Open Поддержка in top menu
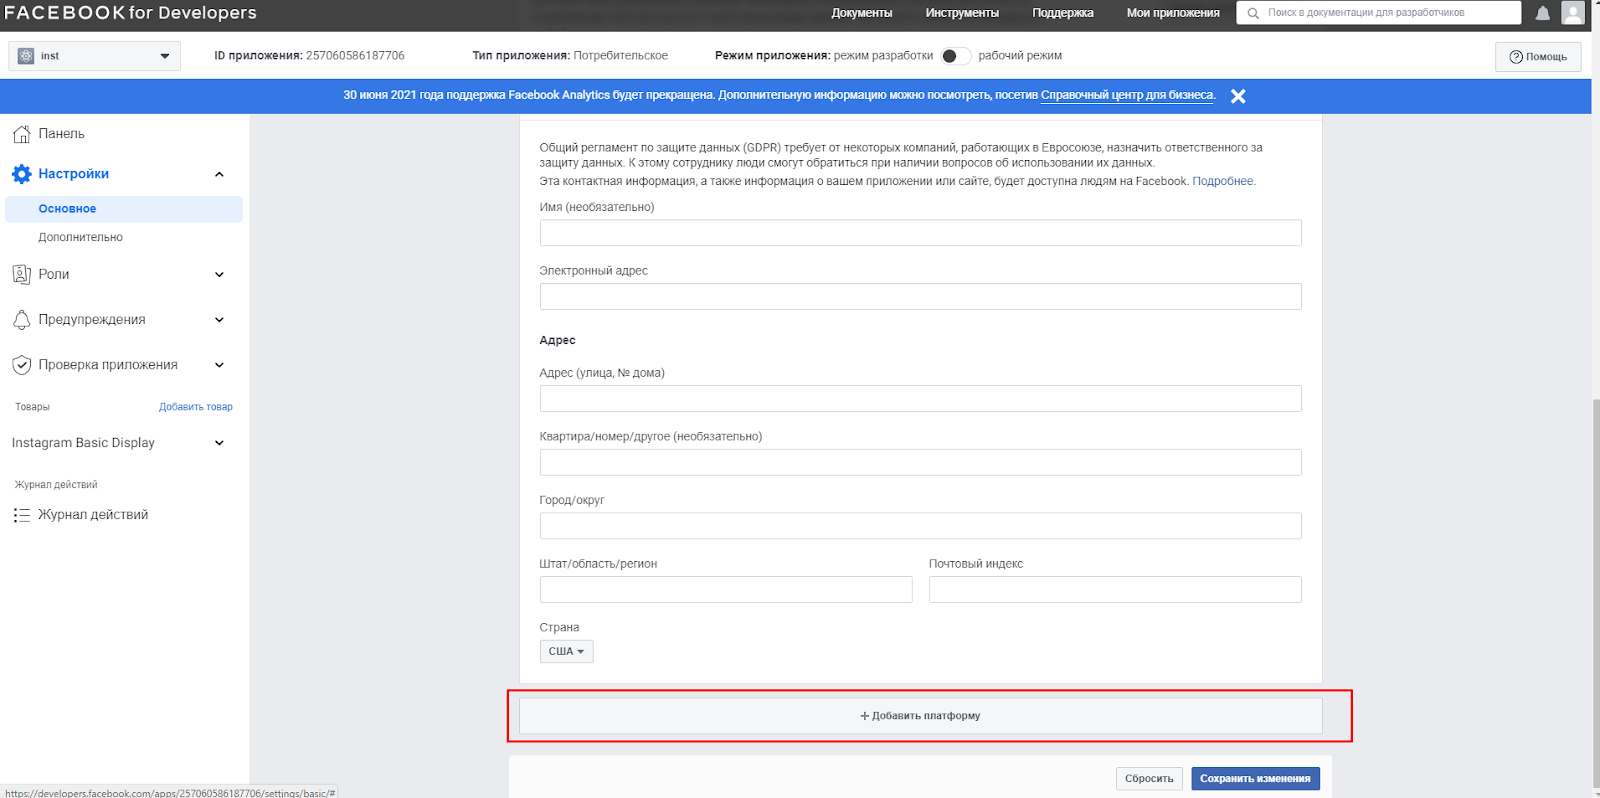Image resolution: width=1600 pixels, height=798 pixels. click(1063, 13)
